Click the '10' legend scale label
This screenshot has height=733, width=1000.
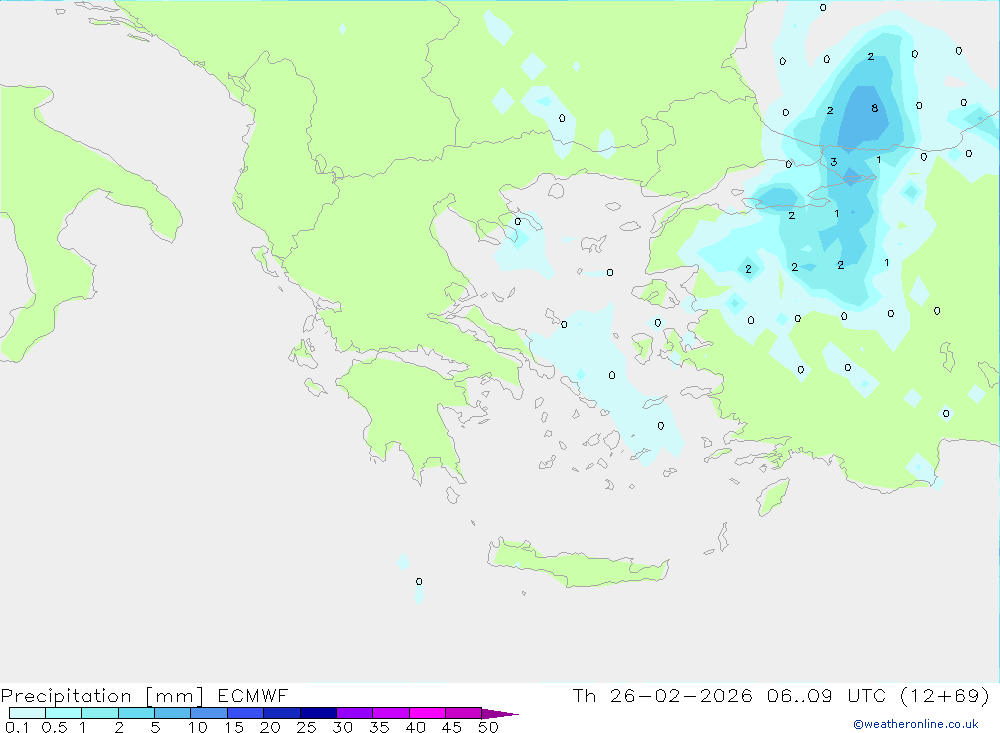(198, 727)
